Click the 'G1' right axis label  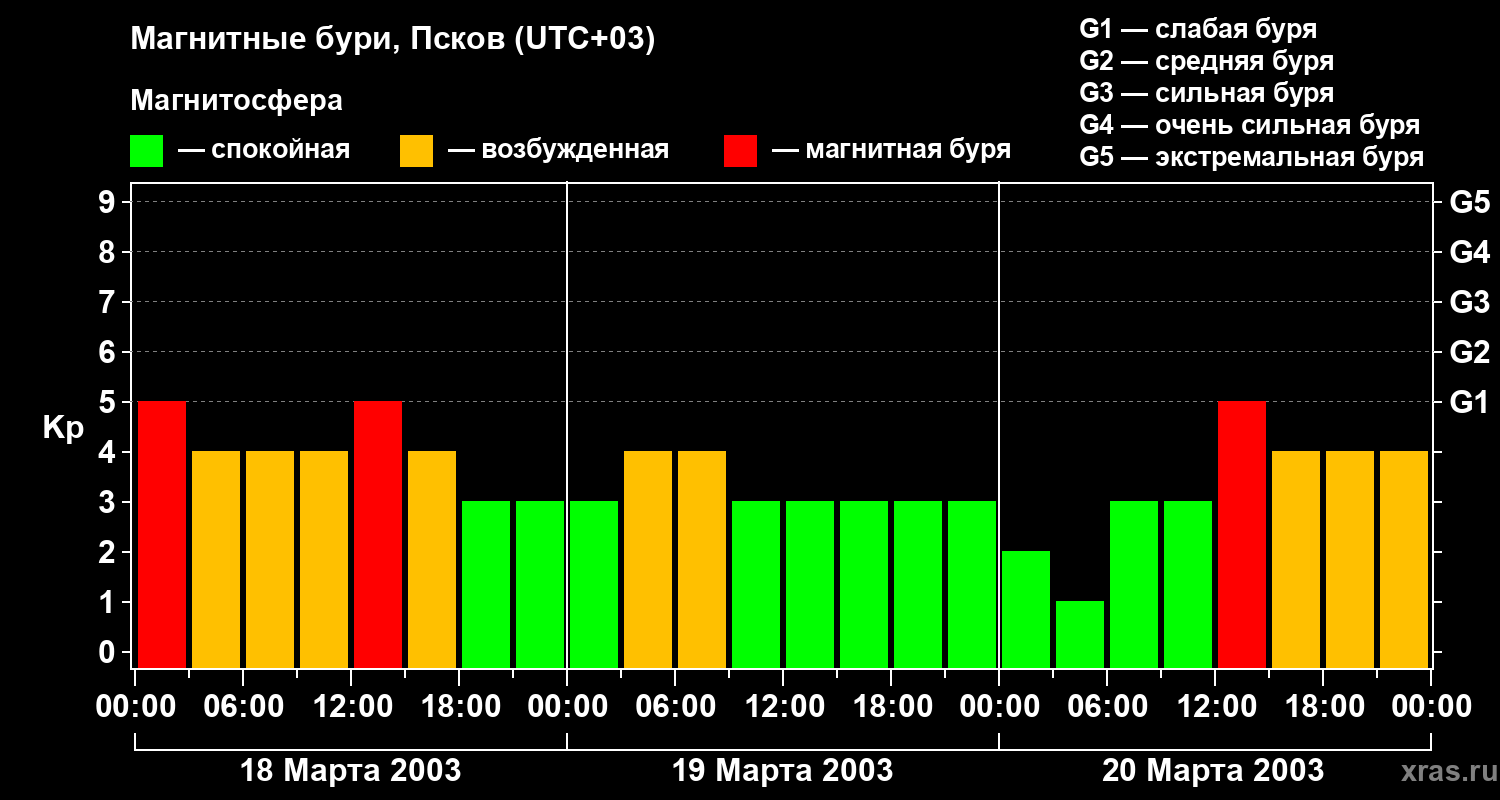pos(1469,402)
